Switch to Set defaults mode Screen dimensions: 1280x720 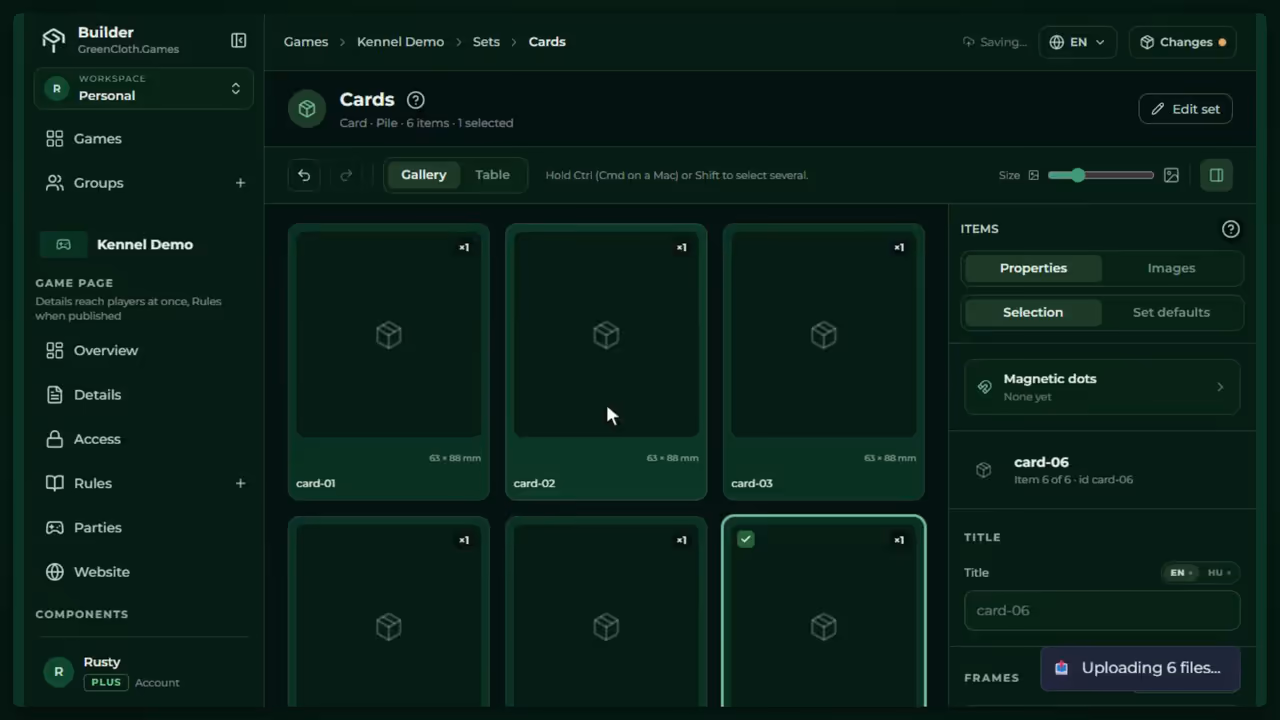point(1171,312)
